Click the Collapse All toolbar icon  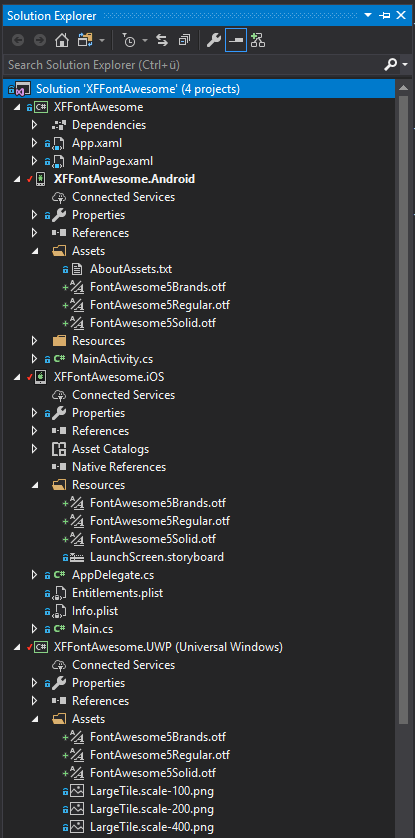coord(185,40)
